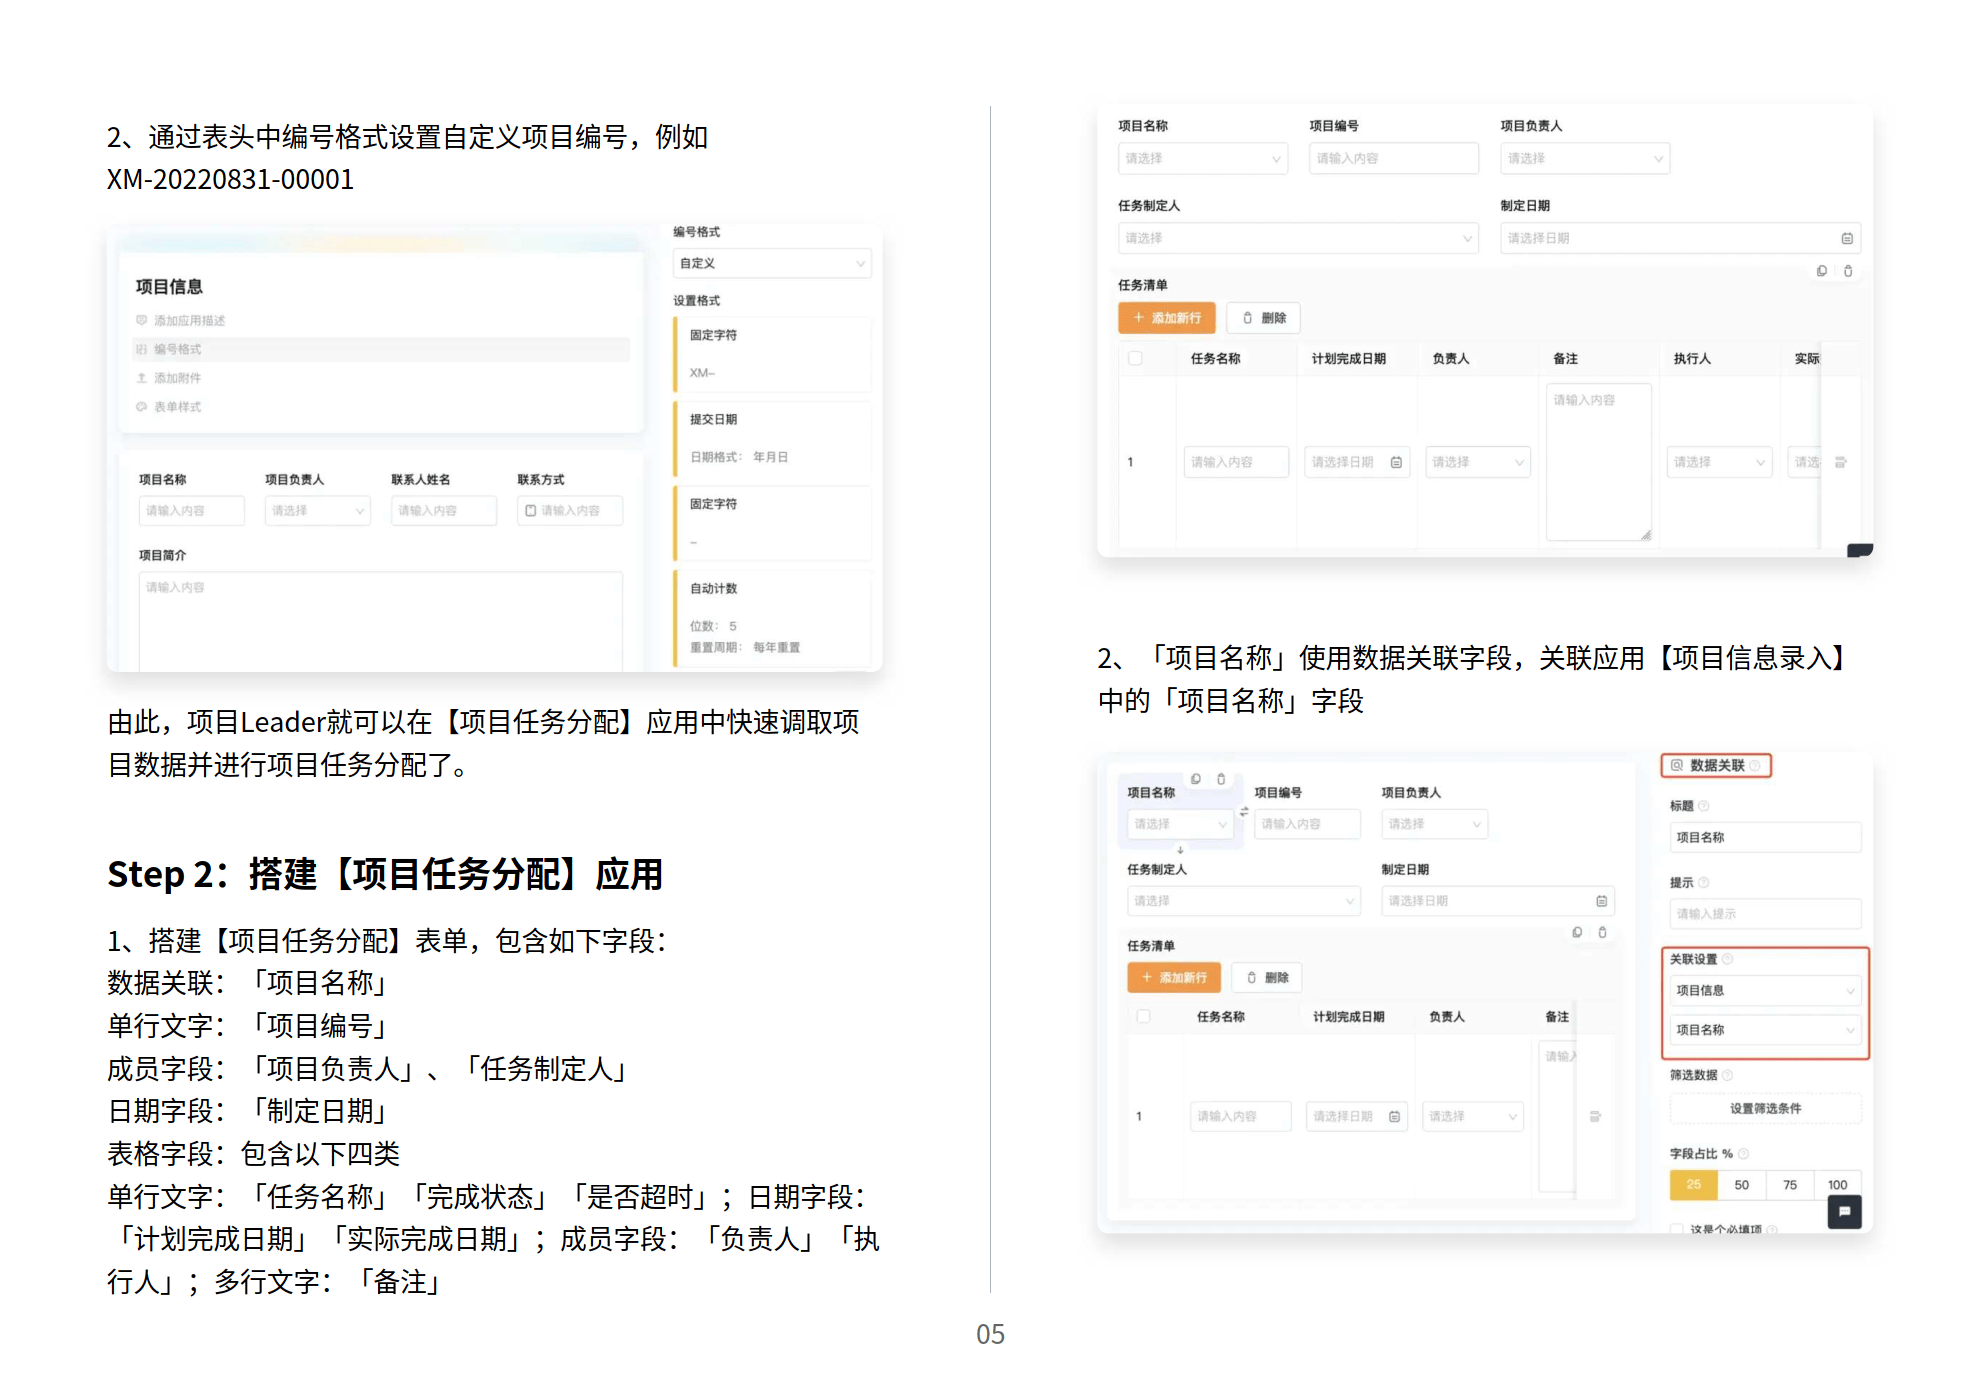Open the dark chat bubble icon in 数据关联 panel
Screen dimensions: 1980x1400
tap(1844, 1211)
